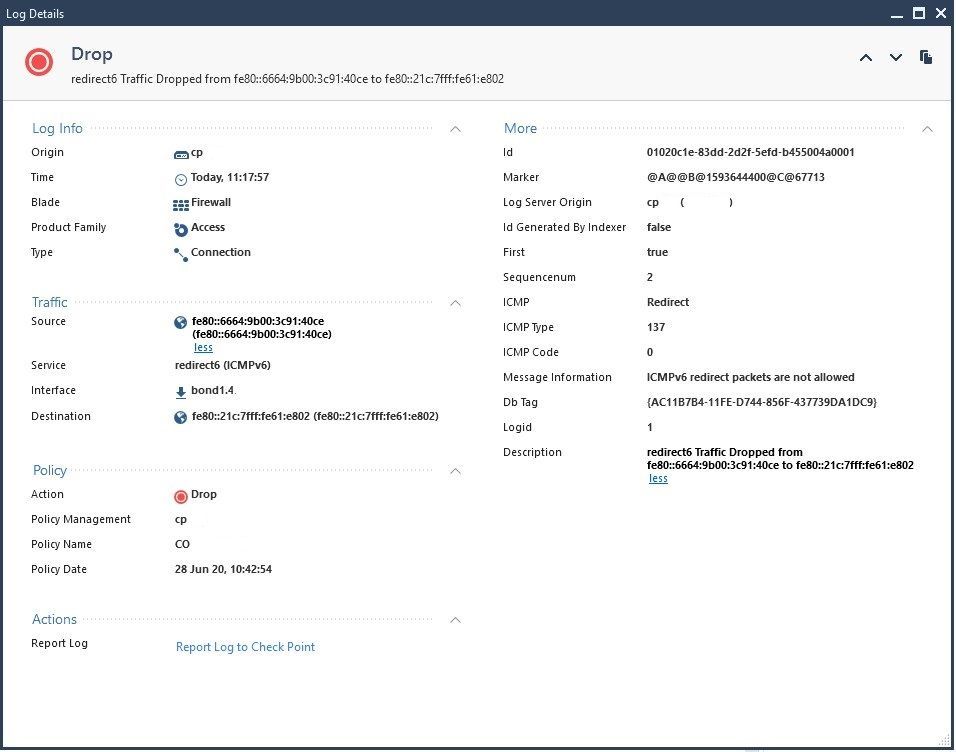Go to previous log with up arrow
The width and height of the screenshot is (956, 752).
tap(866, 58)
